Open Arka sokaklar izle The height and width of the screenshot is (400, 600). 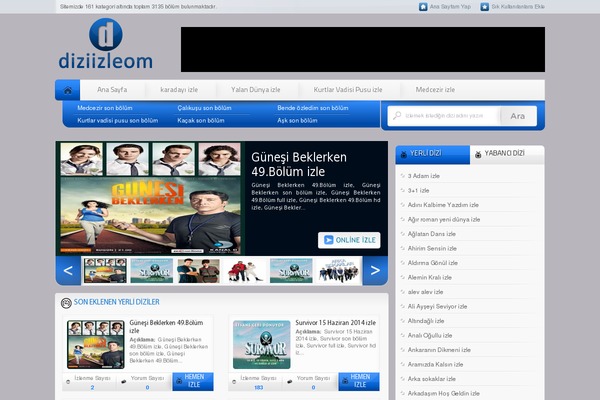[x=431, y=379]
